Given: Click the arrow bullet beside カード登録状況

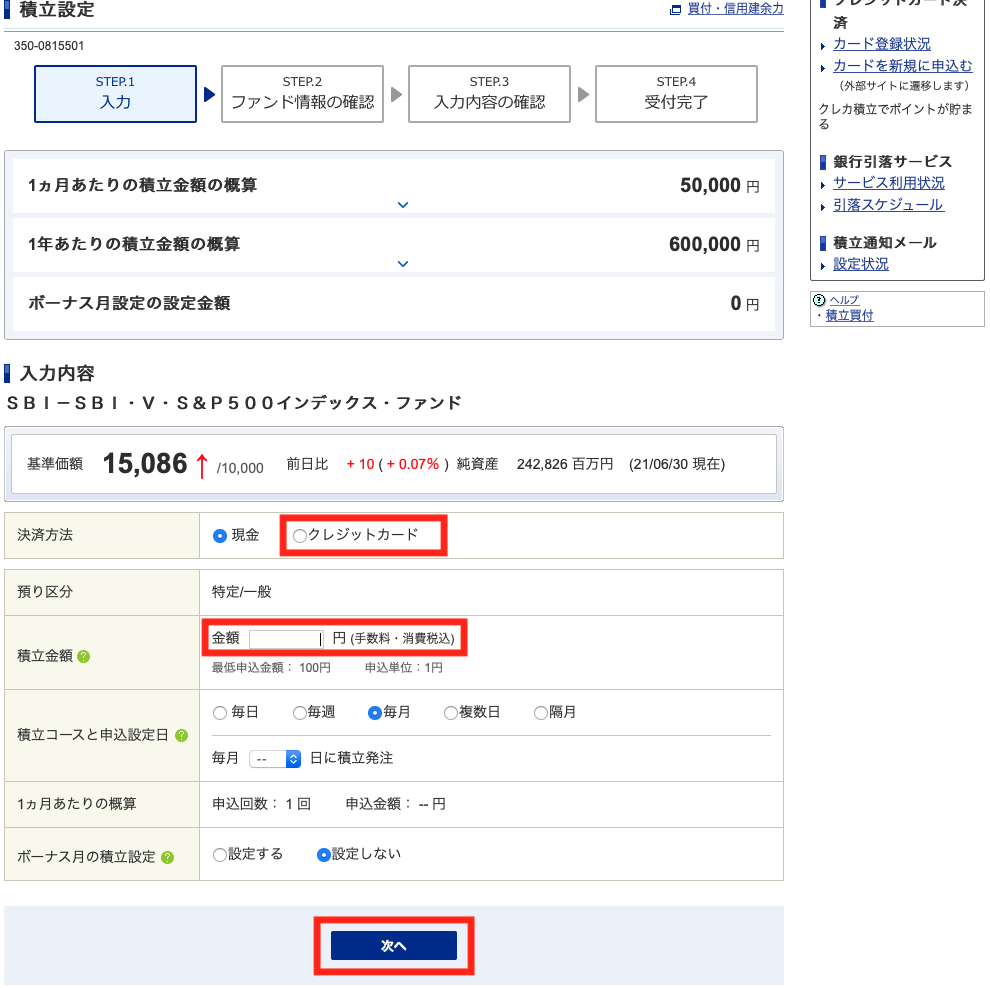Looking at the screenshot, I should 823,46.
